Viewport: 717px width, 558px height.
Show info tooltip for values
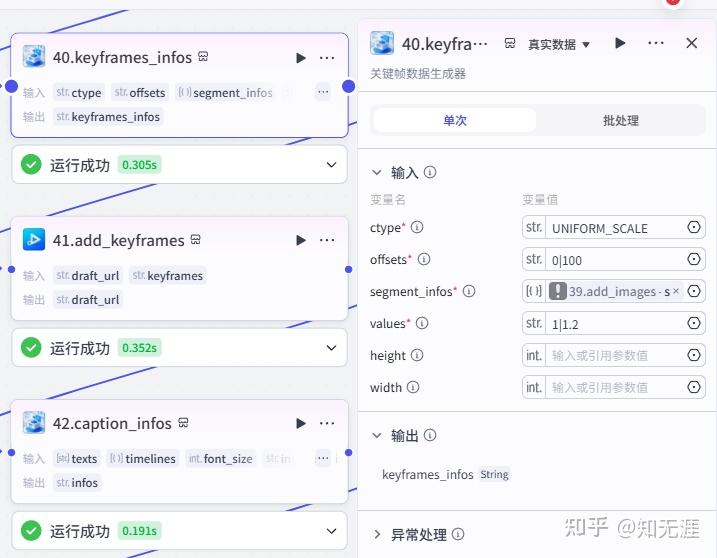point(422,323)
